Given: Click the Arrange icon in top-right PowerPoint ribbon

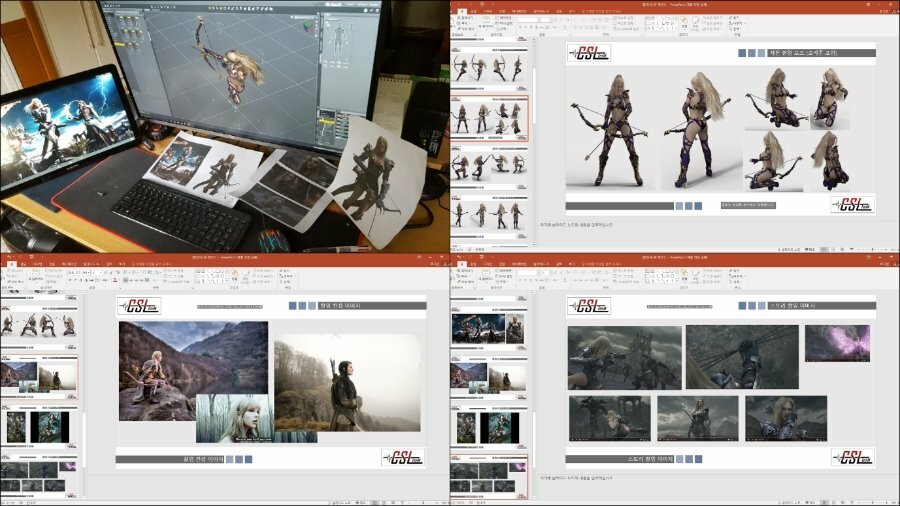Looking at the screenshot, I should pyautogui.click(x=684, y=23).
